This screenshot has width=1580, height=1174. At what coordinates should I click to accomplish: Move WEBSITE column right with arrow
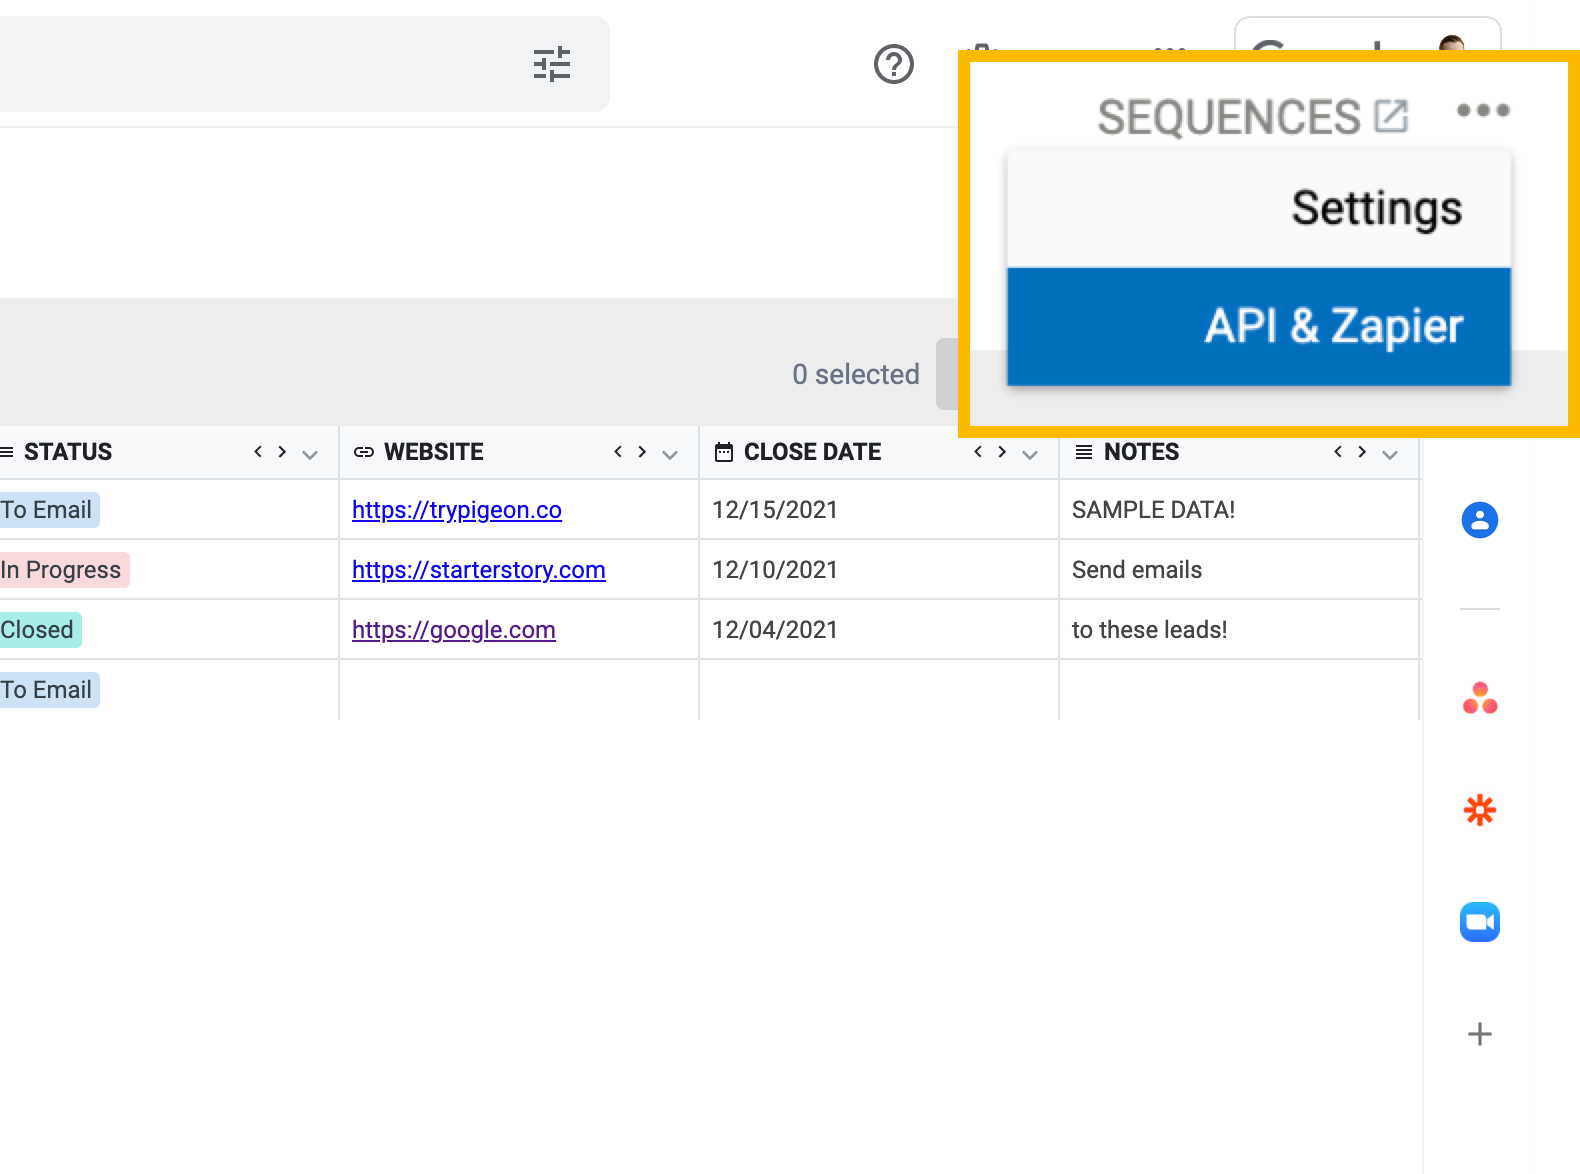642,452
